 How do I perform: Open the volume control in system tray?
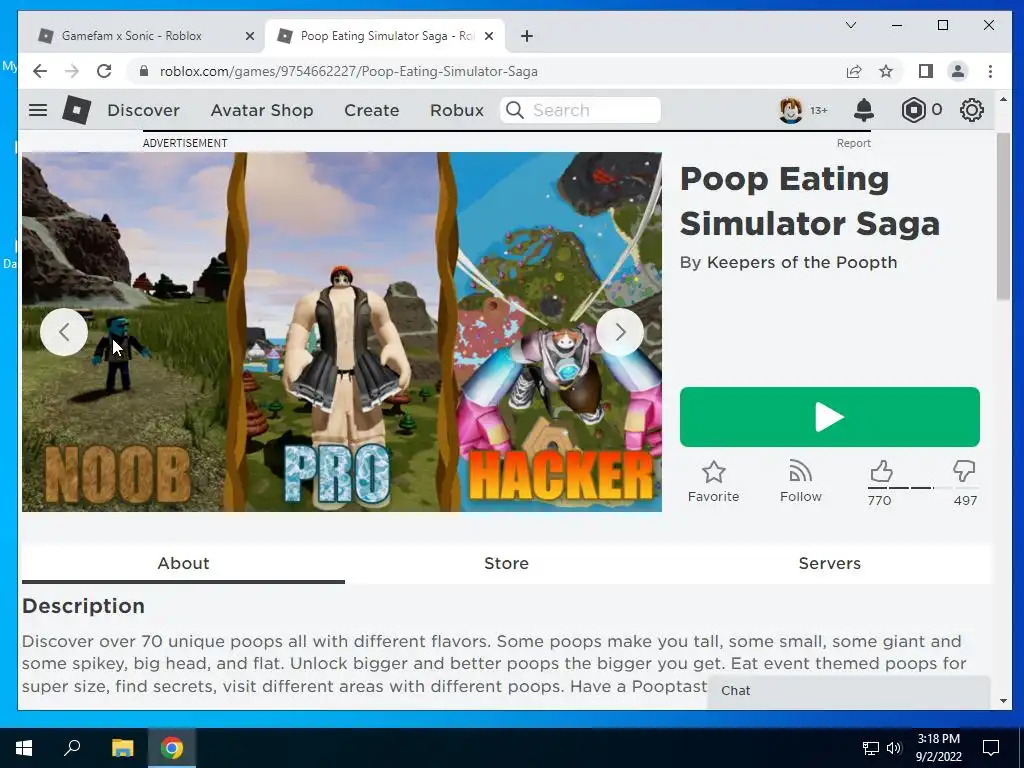[894, 748]
